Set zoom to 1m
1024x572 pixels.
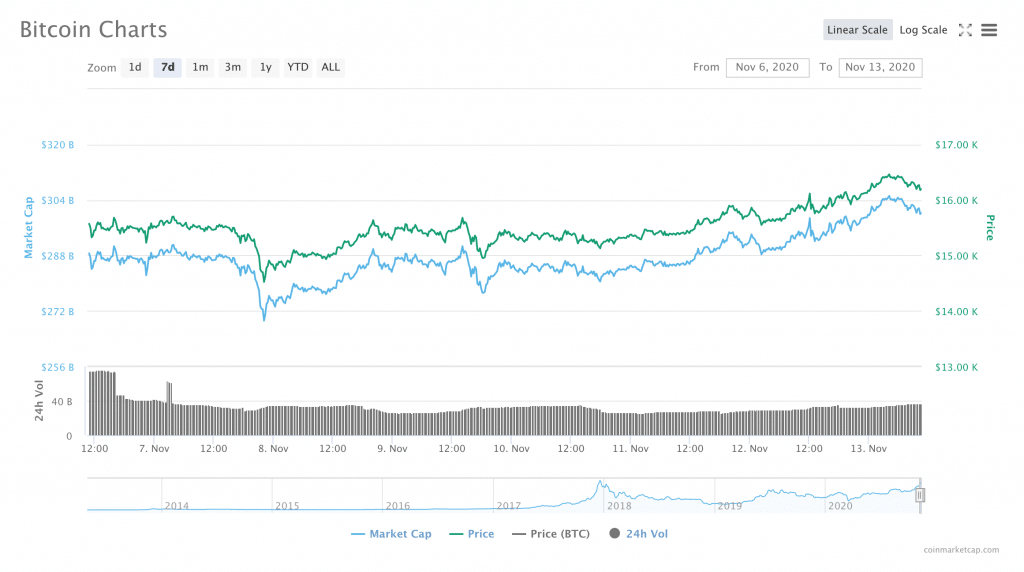(200, 67)
